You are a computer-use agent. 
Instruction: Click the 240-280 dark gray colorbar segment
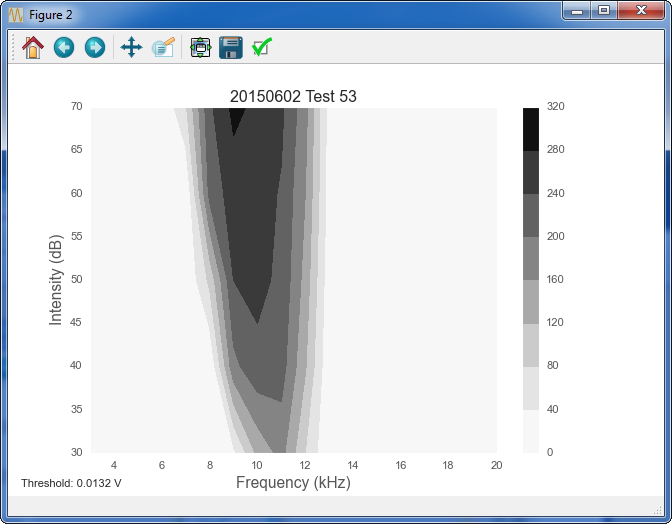[531, 172]
